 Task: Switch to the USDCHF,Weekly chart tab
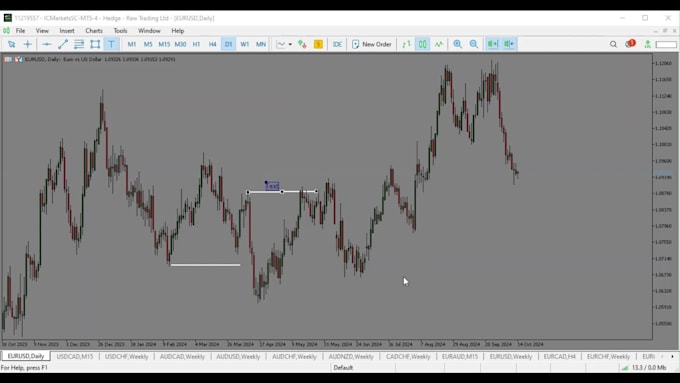(127, 357)
